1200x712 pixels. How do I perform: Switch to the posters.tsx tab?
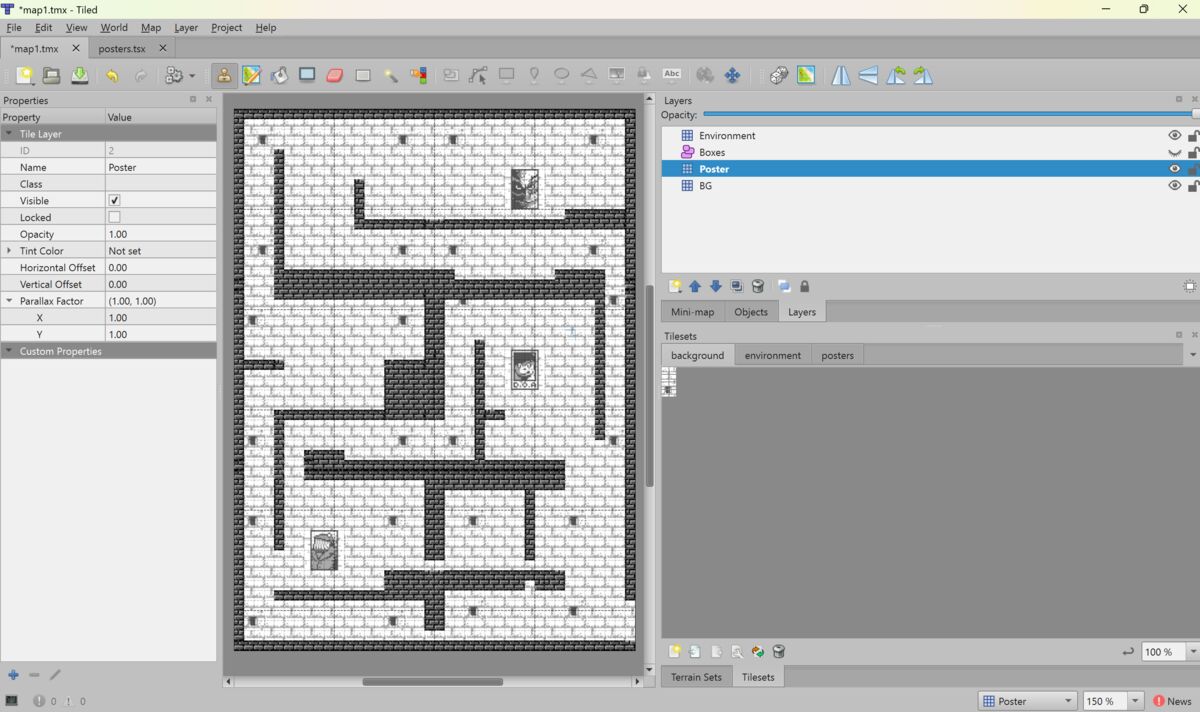pos(123,48)
